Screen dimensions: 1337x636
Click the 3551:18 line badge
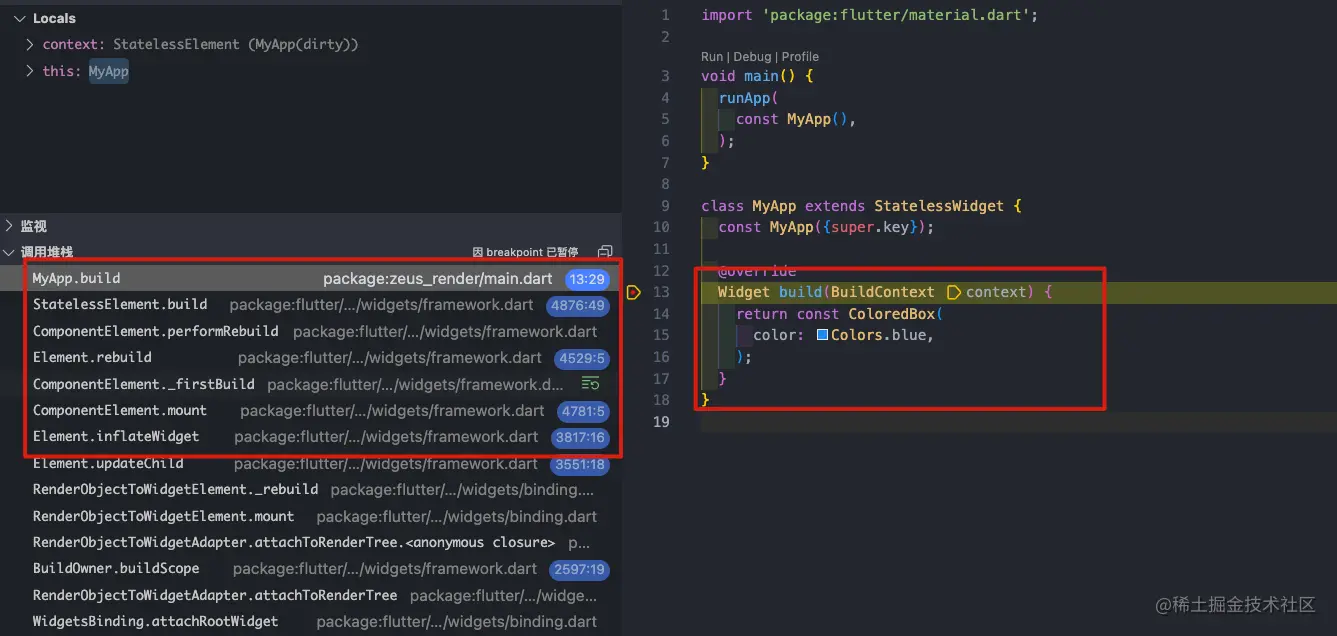point(580,464)
